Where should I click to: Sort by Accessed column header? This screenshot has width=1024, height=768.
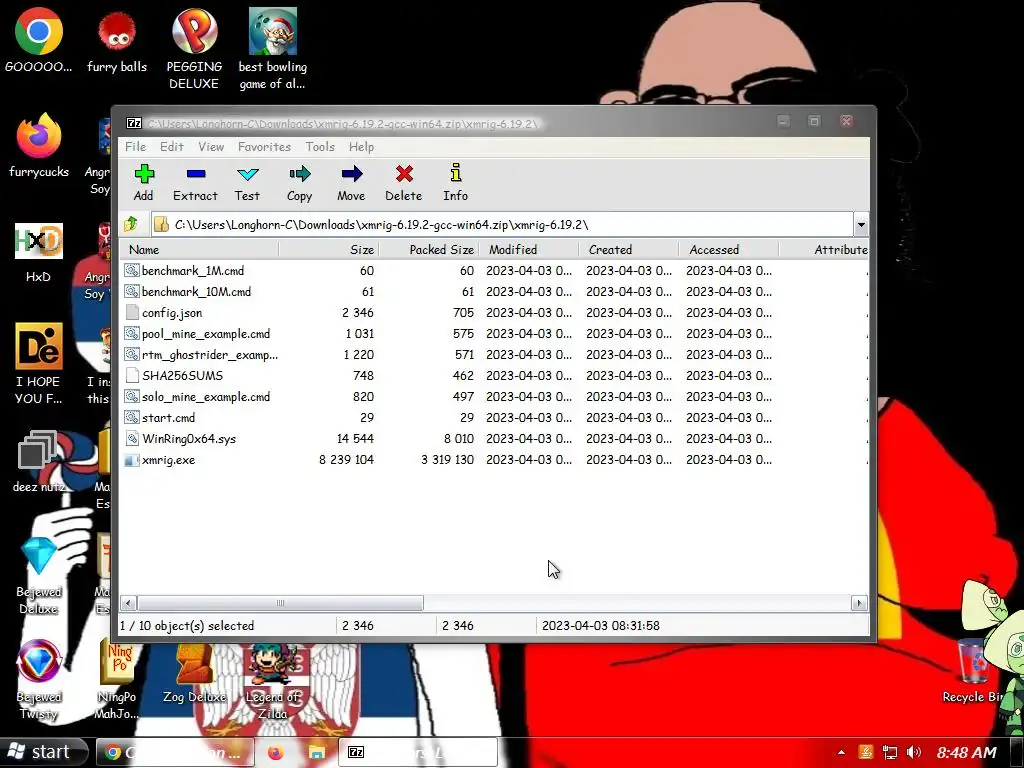tap(729, 249)
